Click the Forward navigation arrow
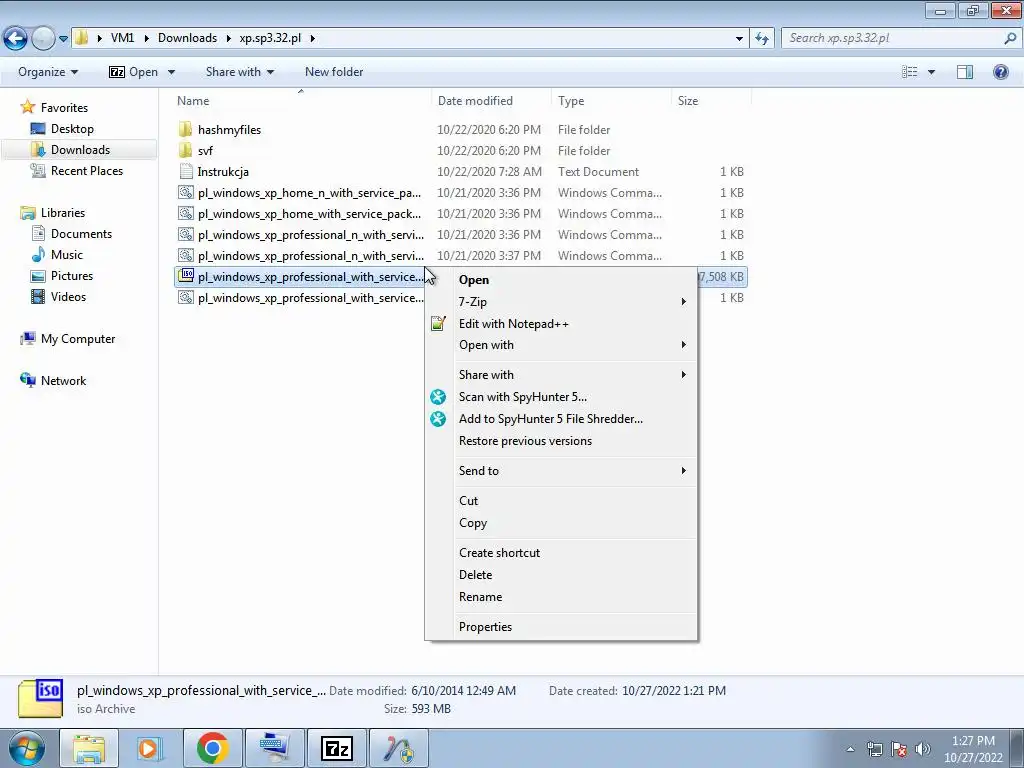The width and height of the screenshot is (1024, 768). (43, 38)
